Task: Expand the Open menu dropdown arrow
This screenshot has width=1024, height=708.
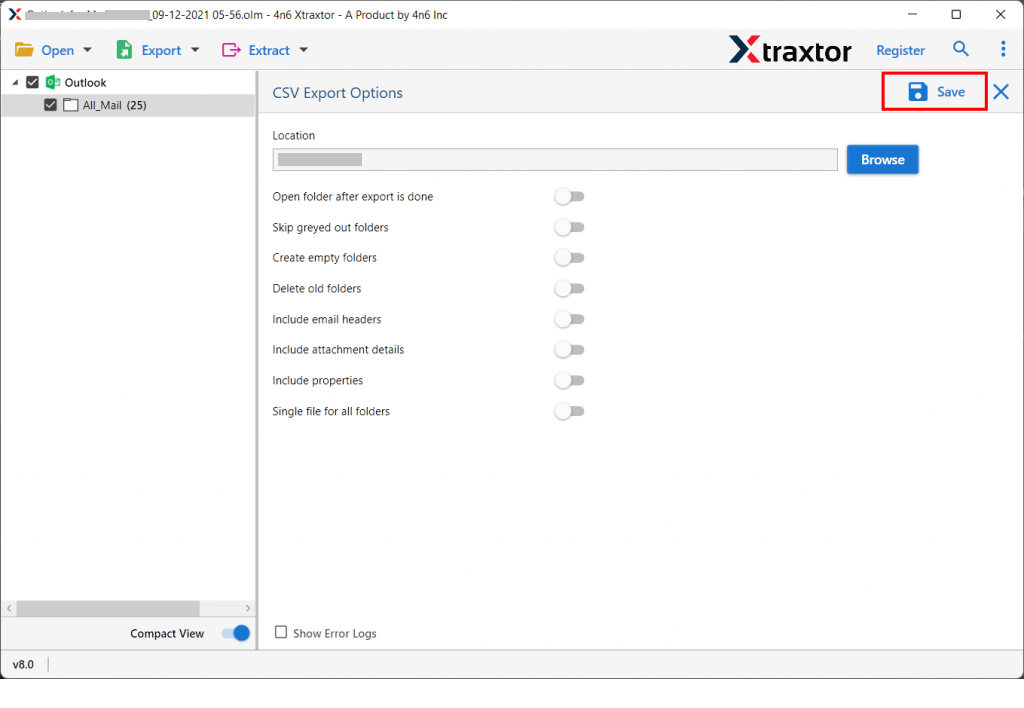Action: (87, 49)
